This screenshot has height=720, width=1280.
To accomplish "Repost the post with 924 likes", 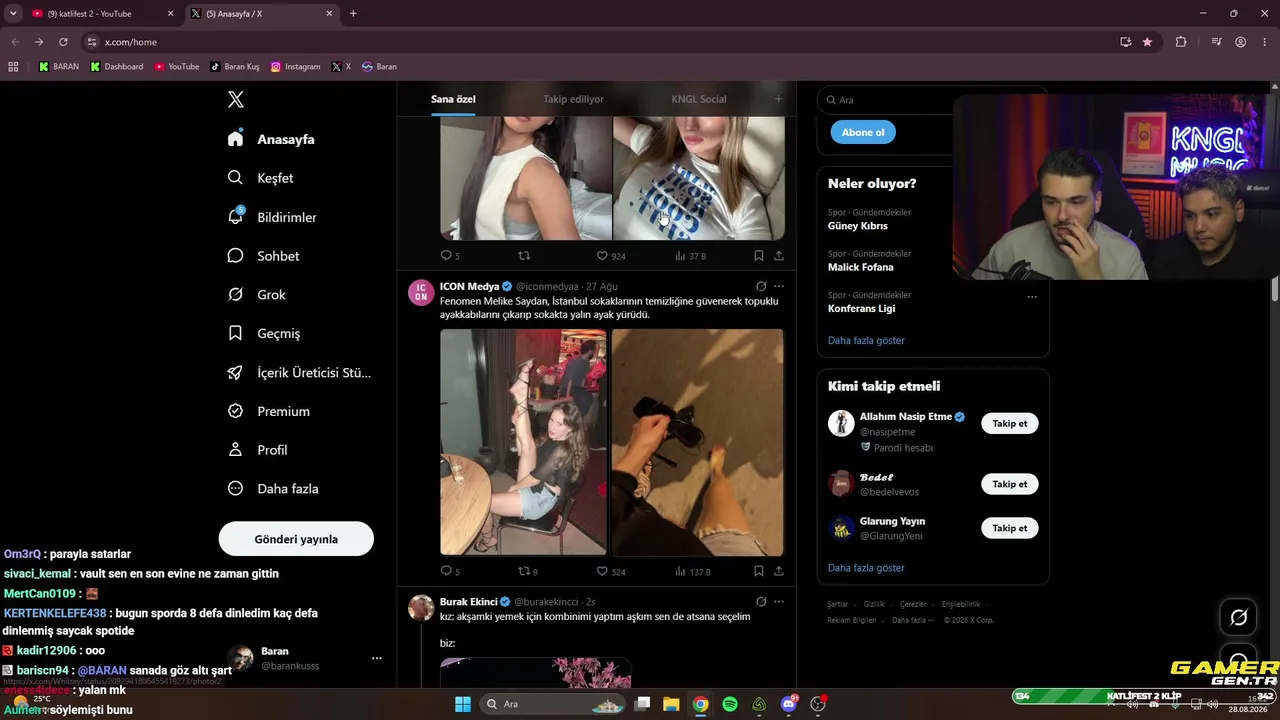I will coord(524,255).
